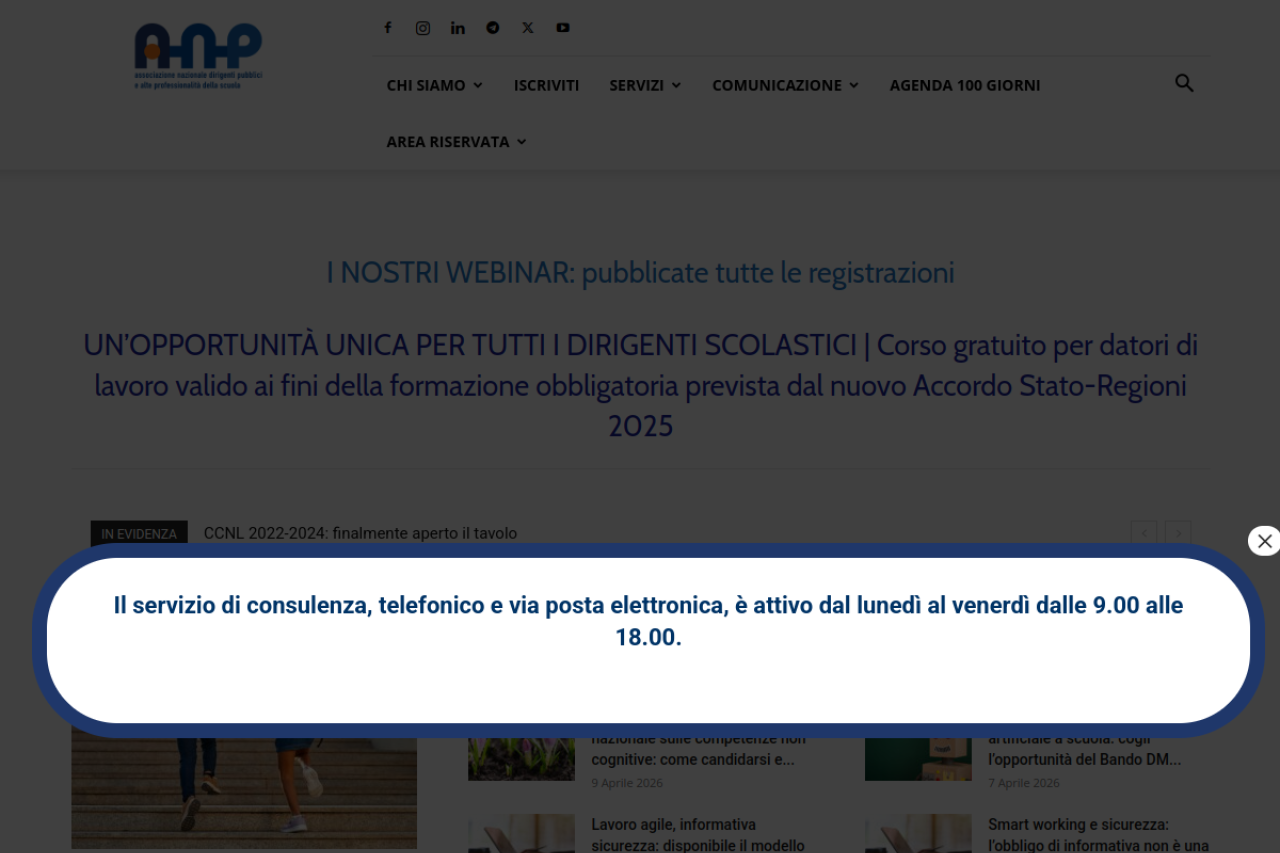Open the AGENDA 100 GIORNI menu item
This screenshot has height=853, width=1280.
[964, 85]
